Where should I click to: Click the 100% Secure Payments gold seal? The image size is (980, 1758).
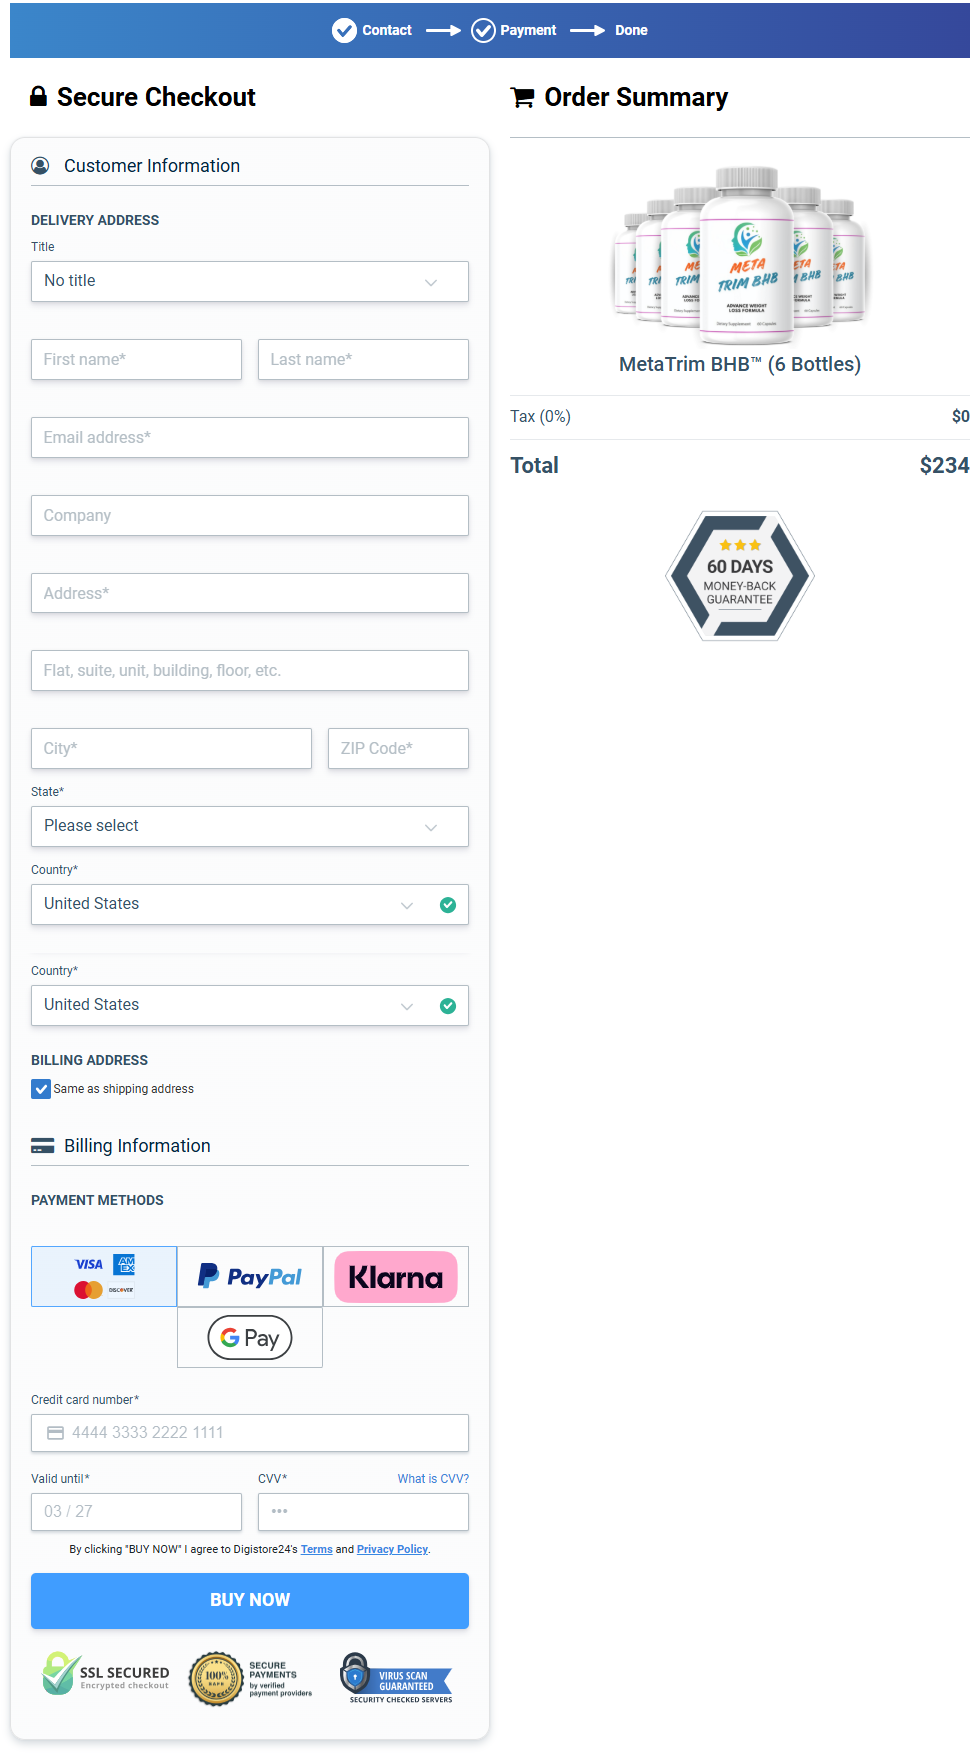(x=217, y=1678)
